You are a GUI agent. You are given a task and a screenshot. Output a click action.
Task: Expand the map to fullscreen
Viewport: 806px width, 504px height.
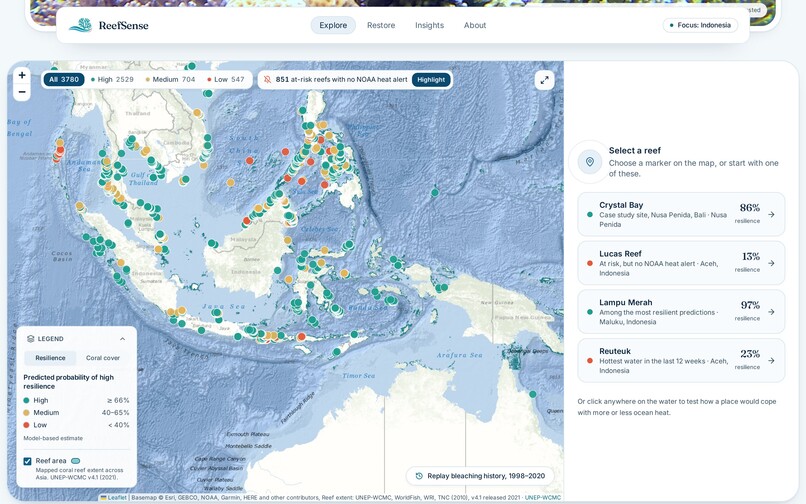click(x=544, y=80)
